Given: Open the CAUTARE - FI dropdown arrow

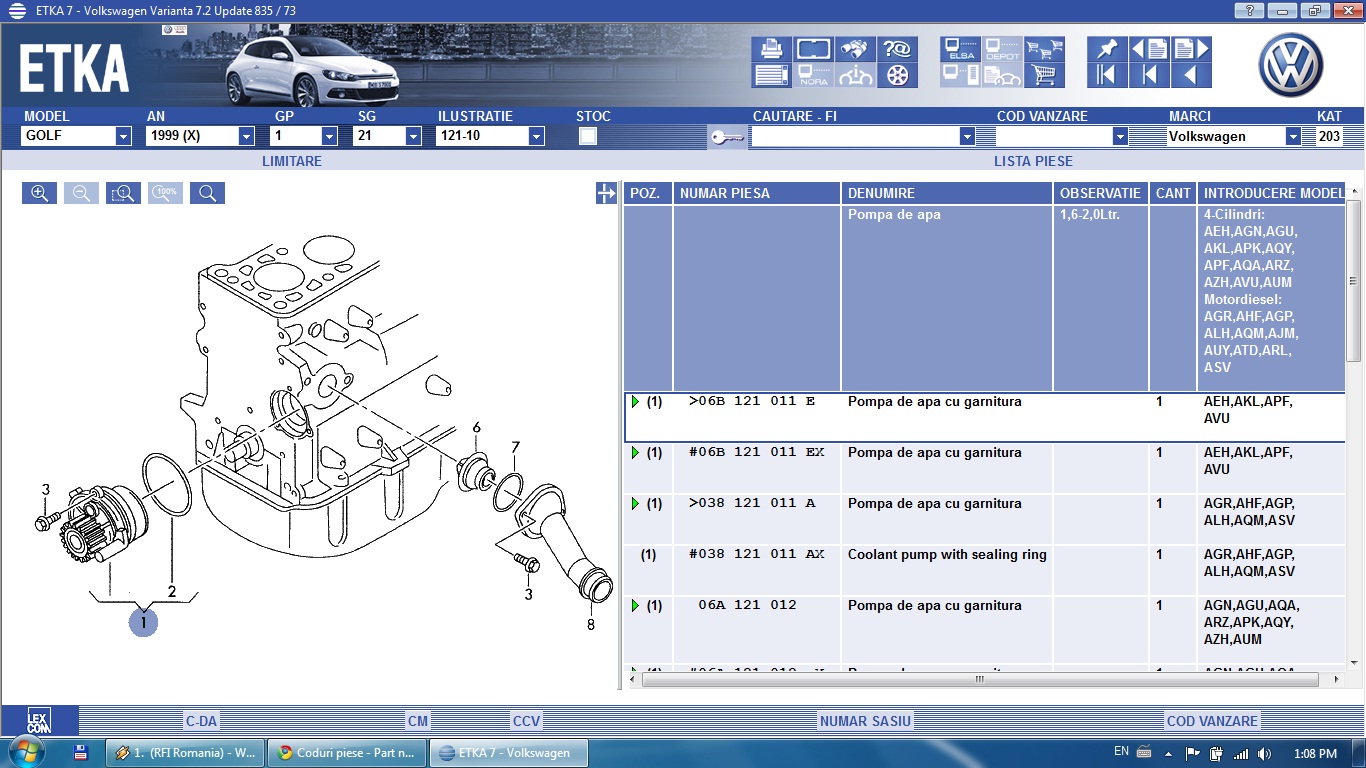Looking at the screenshot, I should click(x=967, y=136).
